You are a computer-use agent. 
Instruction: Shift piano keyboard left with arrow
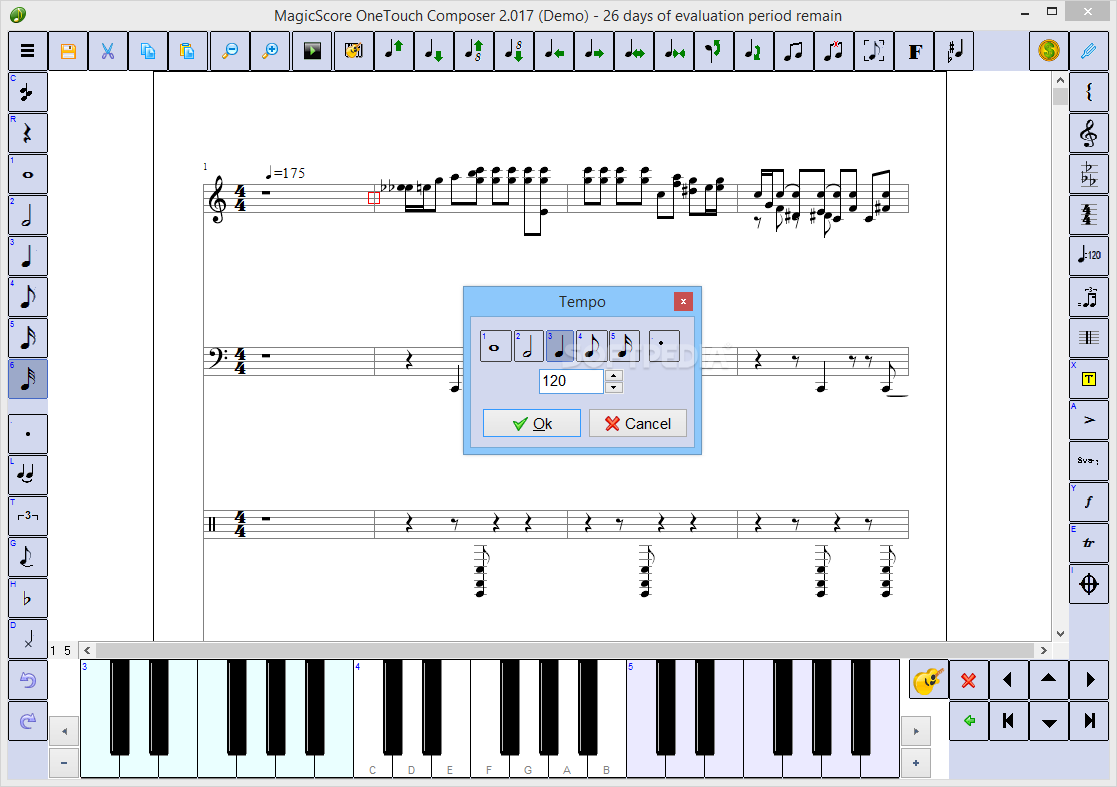(64, 731)
